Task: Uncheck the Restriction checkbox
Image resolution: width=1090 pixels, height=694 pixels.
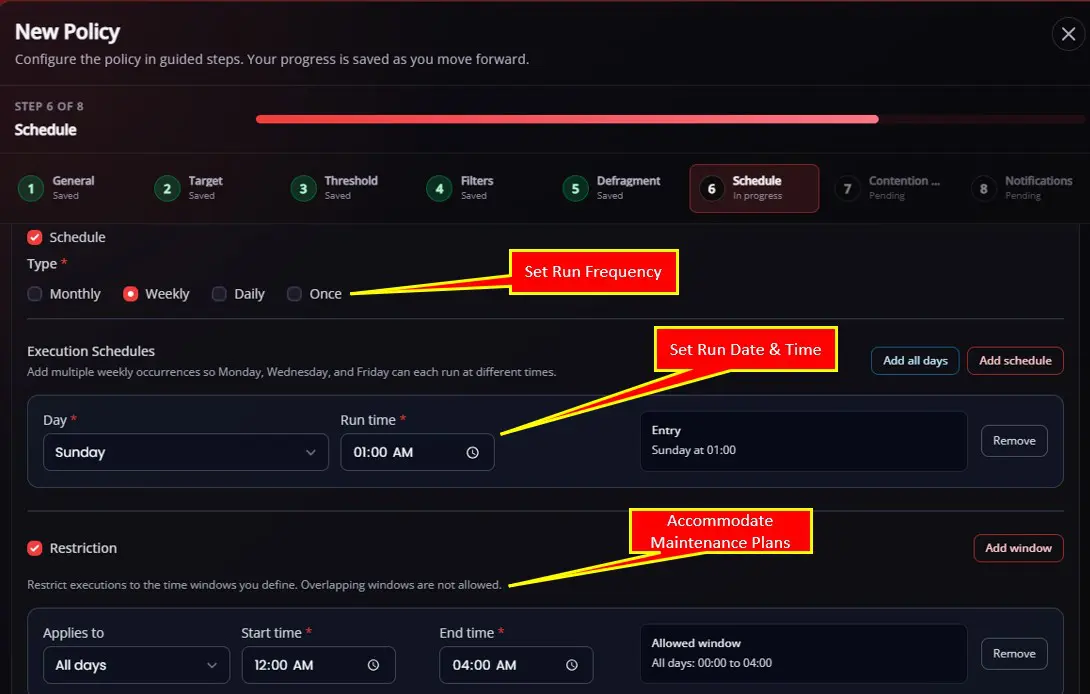Action: pos(35,548)
